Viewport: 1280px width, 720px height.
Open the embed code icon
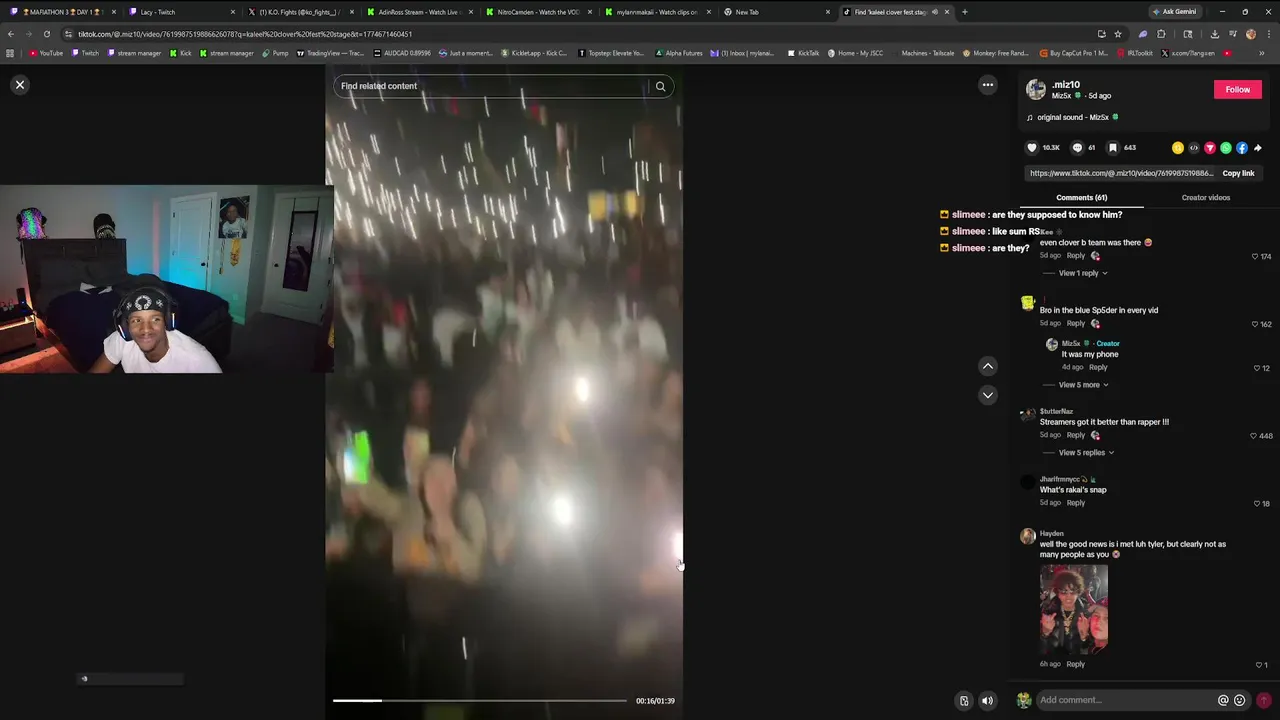[1194, 148]
